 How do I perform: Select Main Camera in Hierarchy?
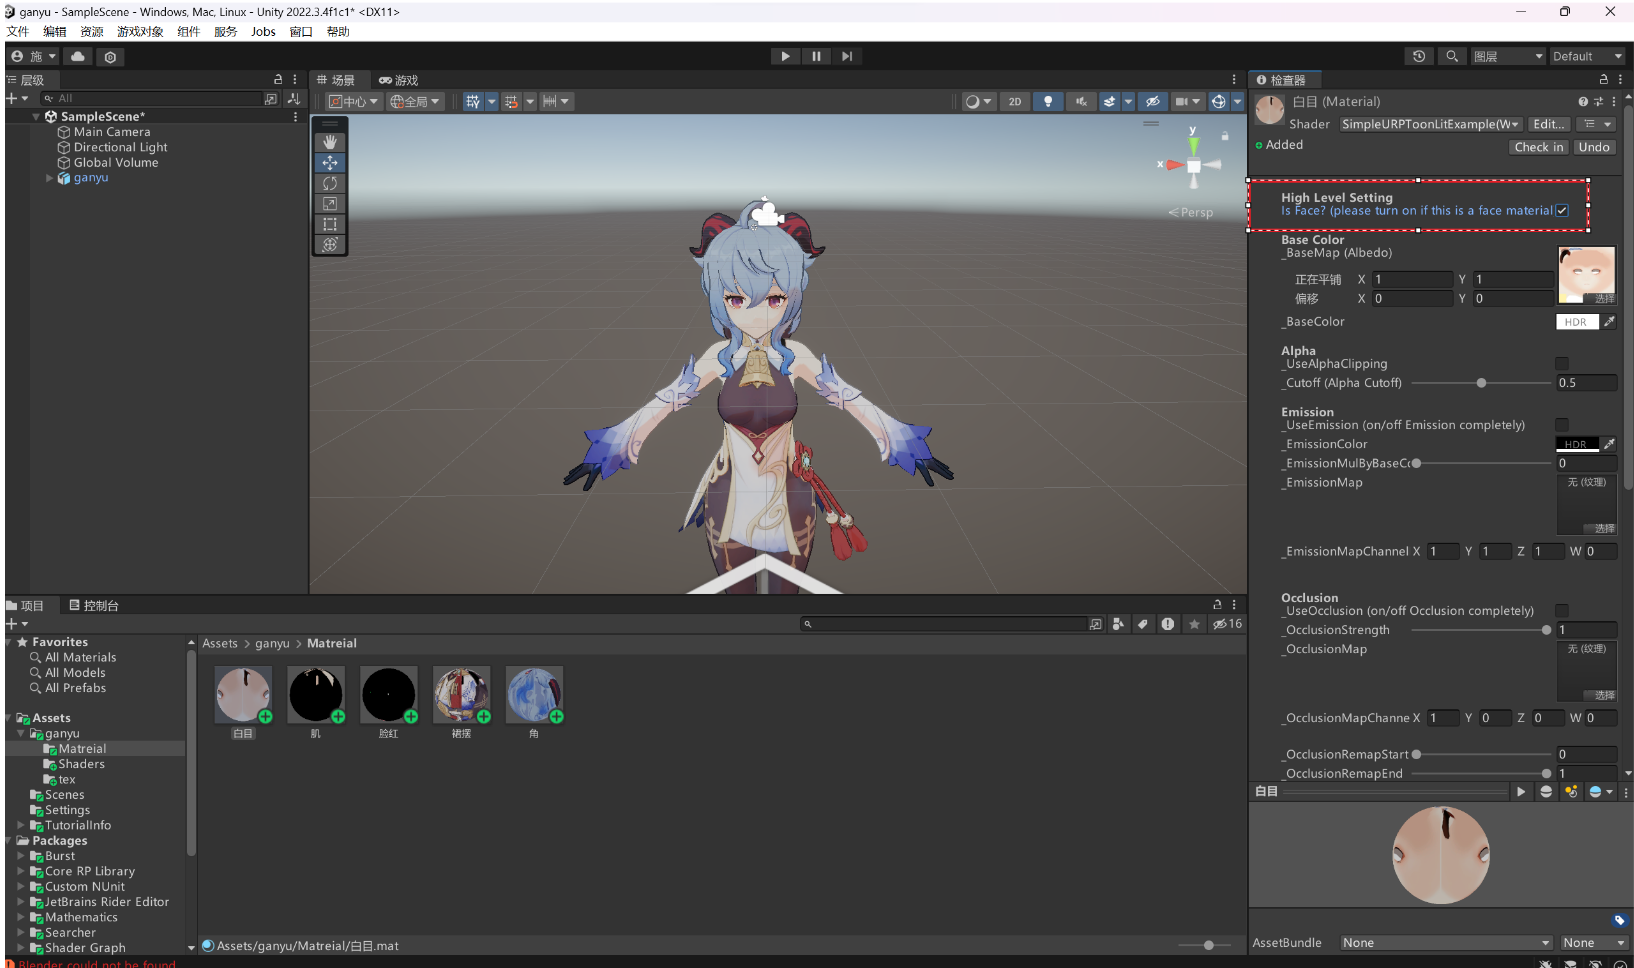point(112,132)
